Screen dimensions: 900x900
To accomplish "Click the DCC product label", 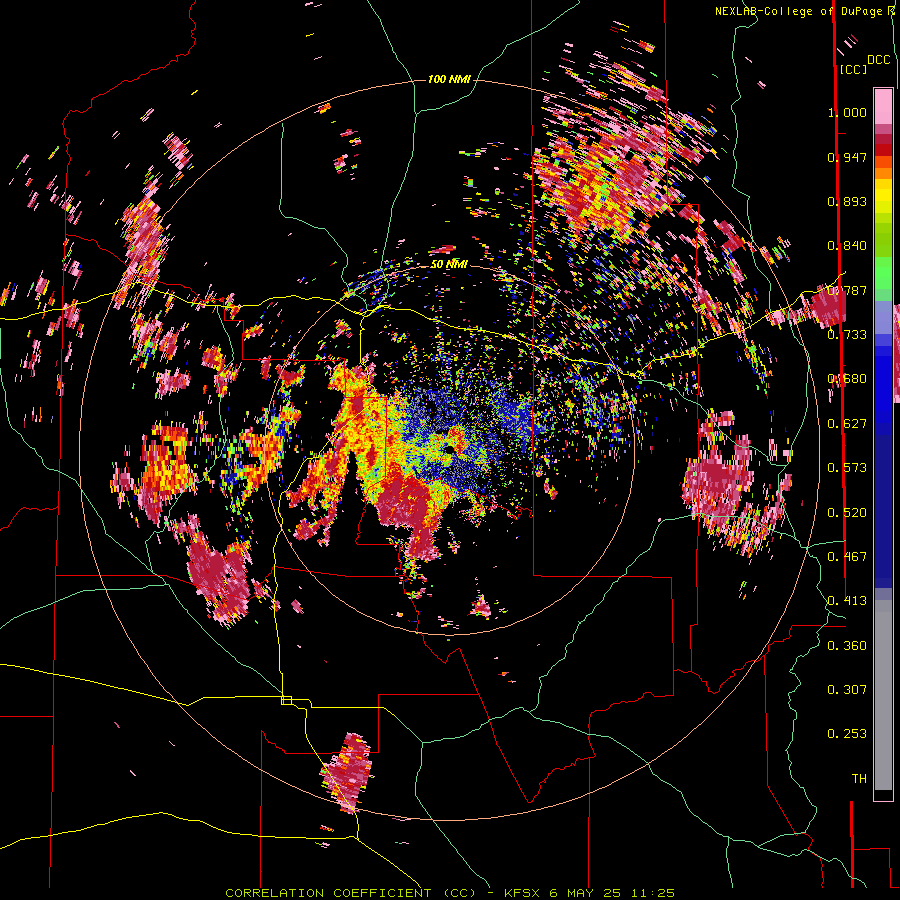I will tap(879, 60).
